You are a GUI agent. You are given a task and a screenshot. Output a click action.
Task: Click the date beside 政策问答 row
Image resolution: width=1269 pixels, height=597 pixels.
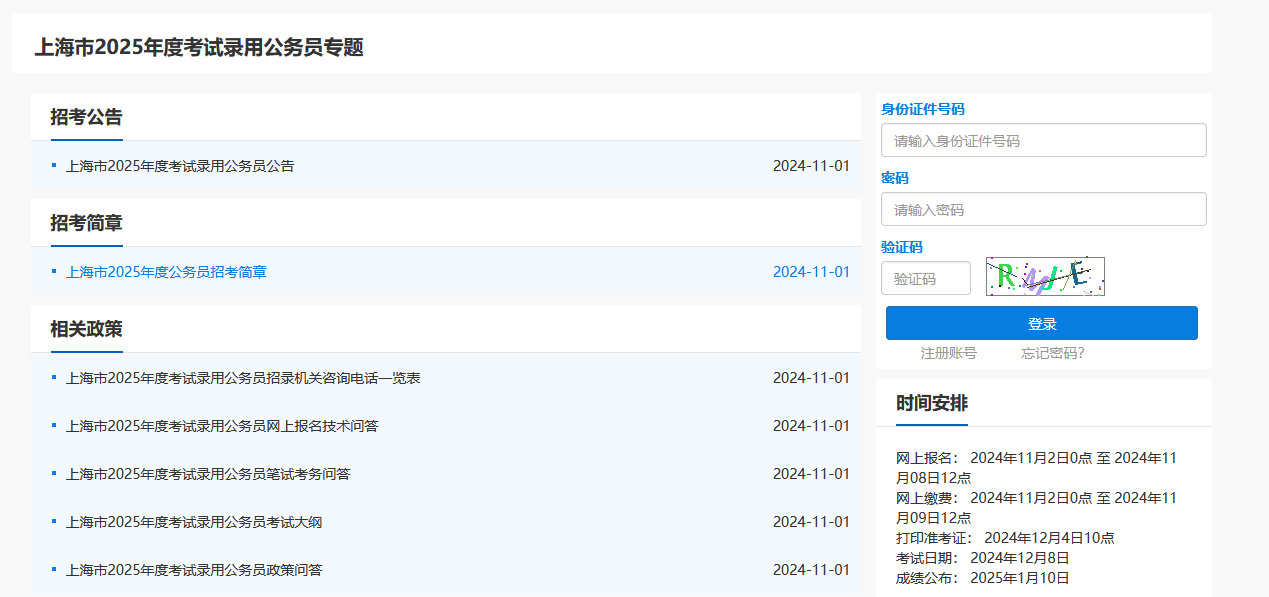(x=811, y=570)
